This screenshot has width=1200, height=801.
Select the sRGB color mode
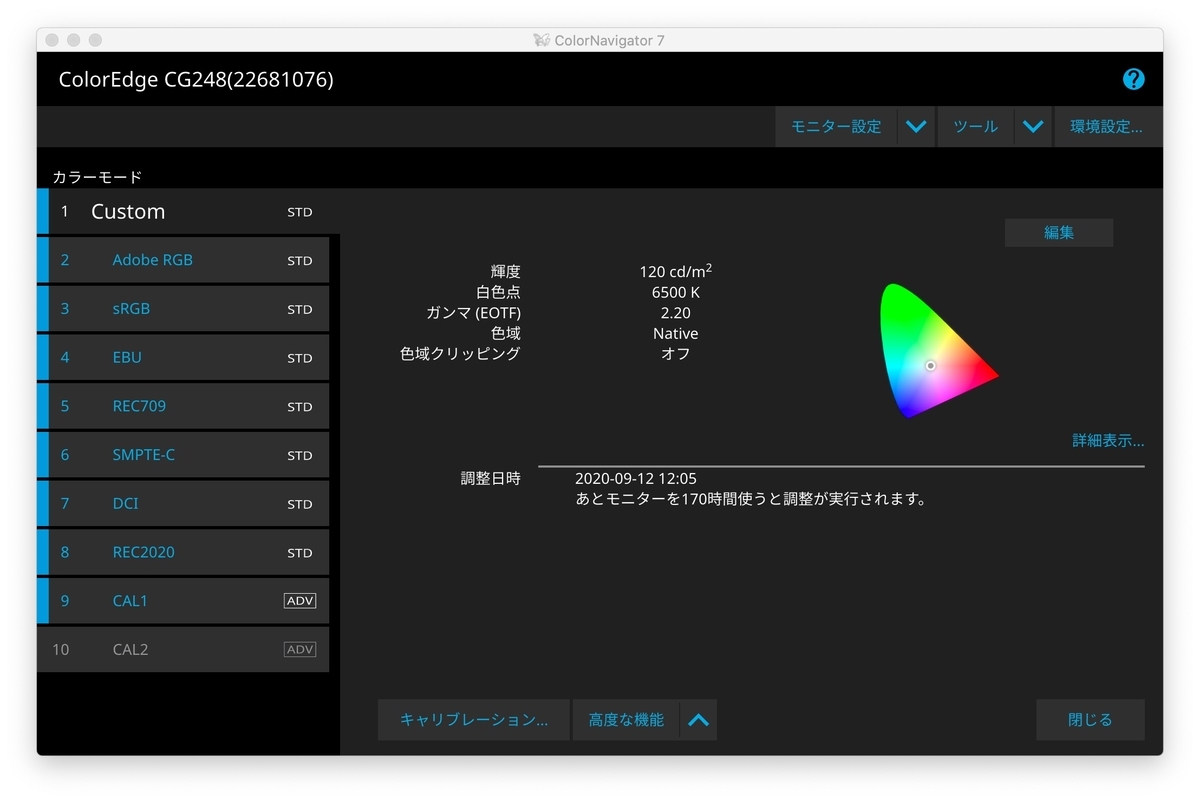[x=183, y=309]
